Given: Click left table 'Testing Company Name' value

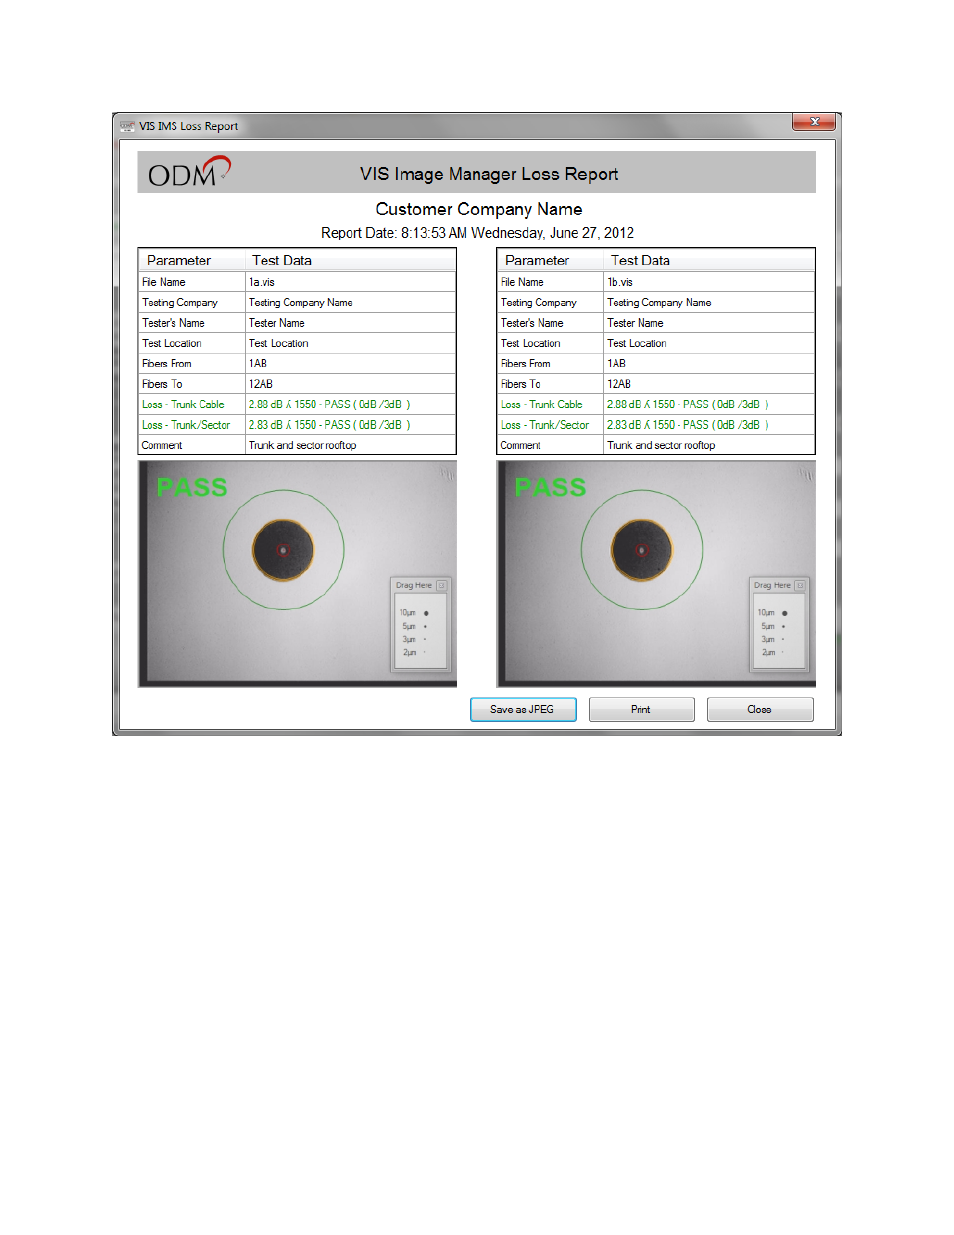Looking at the screenshot, I should pos(300,303).
